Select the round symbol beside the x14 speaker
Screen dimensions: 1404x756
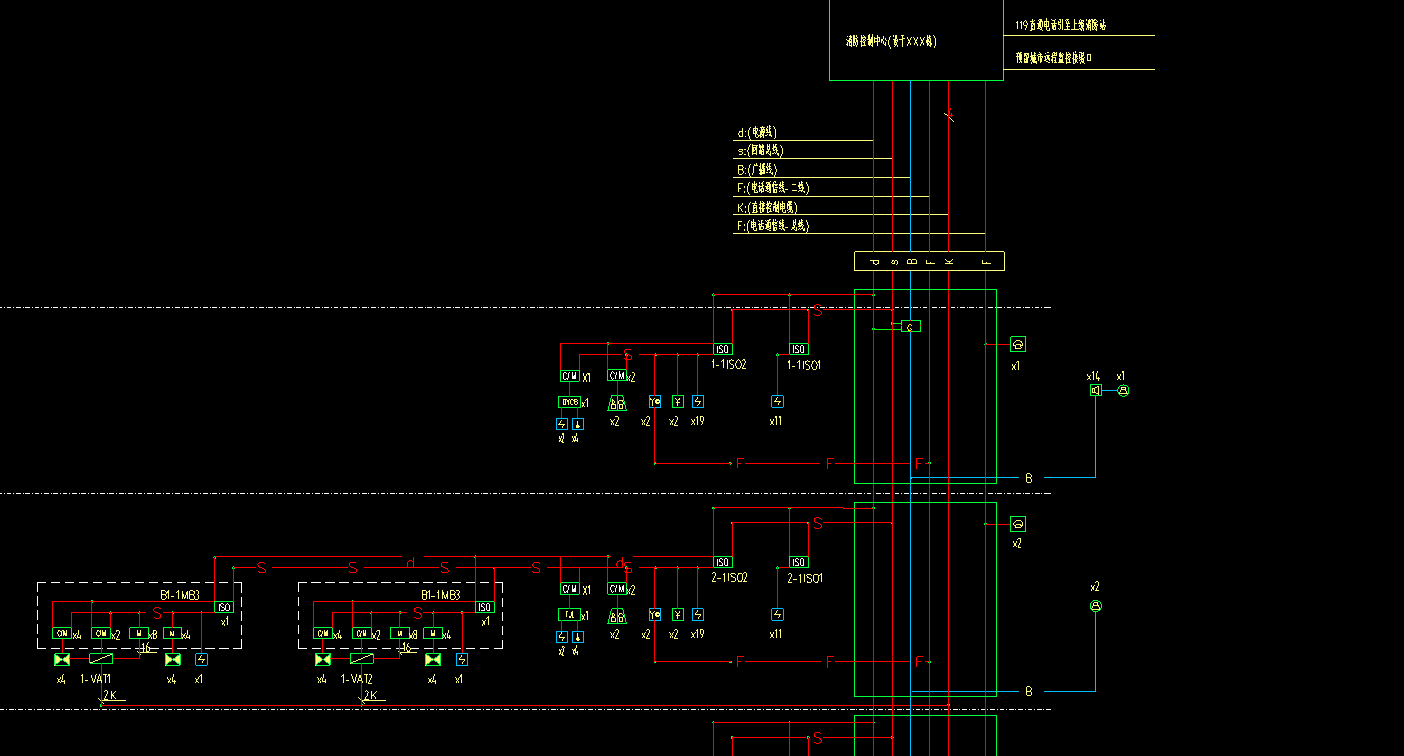coord(1123,390)
